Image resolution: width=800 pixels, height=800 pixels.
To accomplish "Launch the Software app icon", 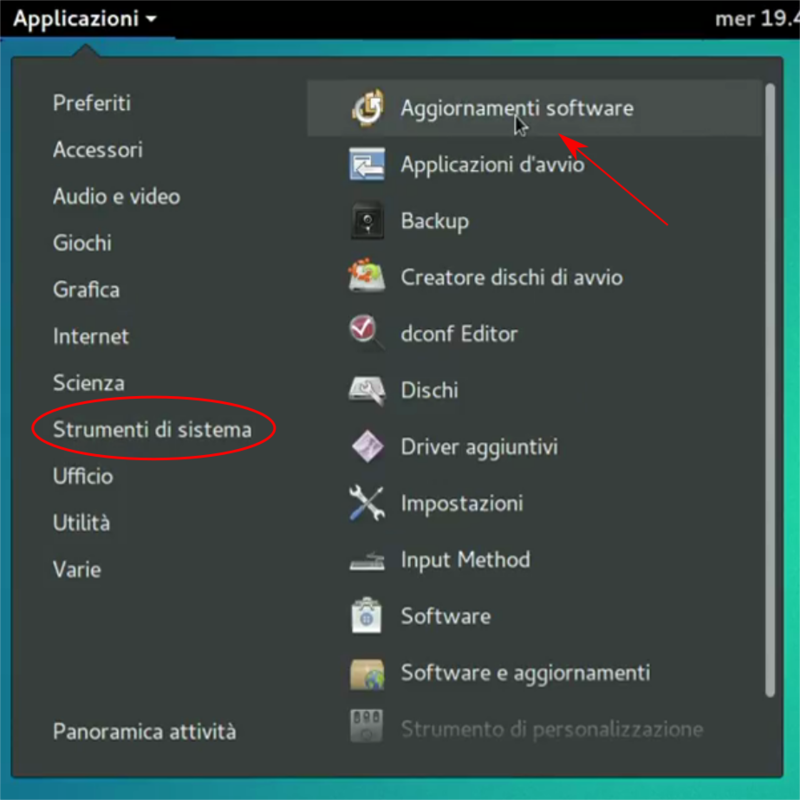I will [x=368, y=616].
